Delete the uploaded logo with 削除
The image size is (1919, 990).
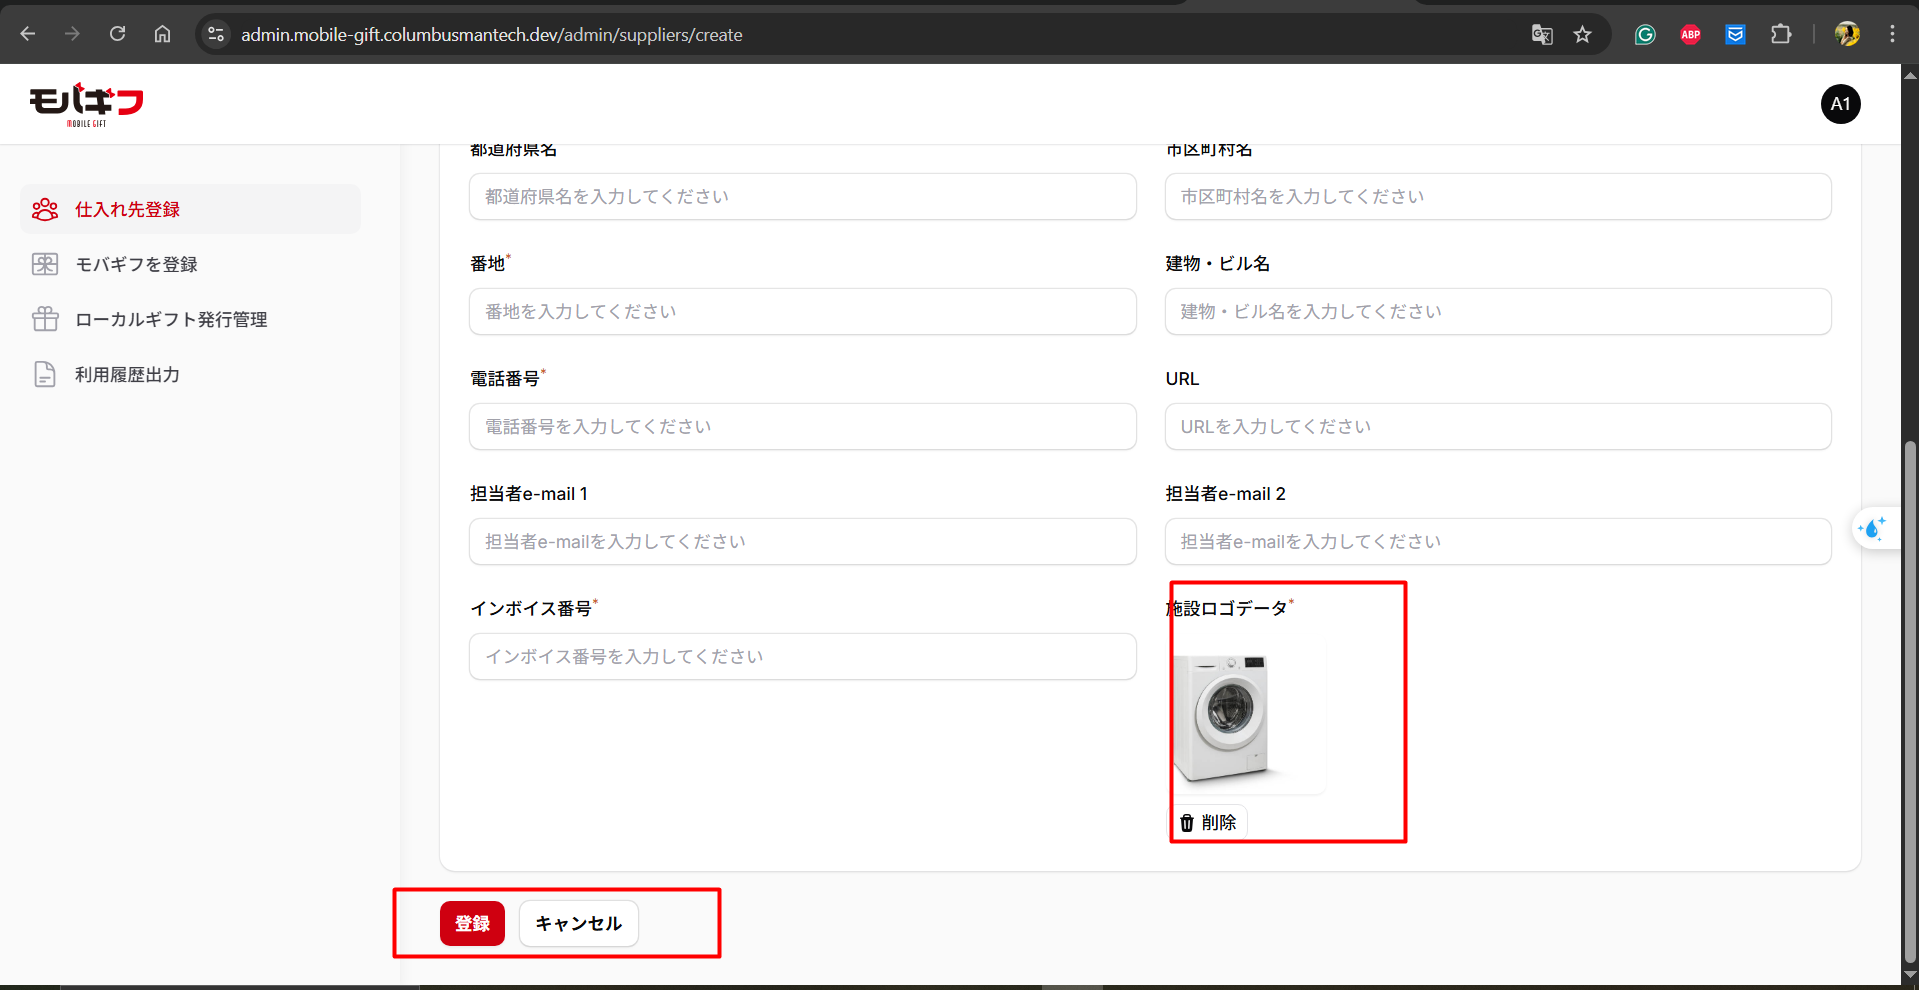[1209, 822]
